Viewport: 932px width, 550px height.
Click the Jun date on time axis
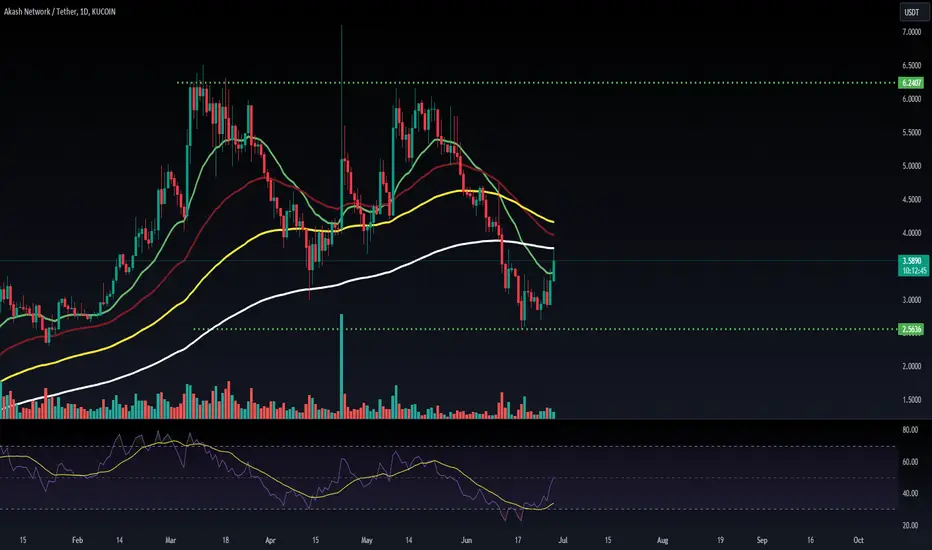pyautogui.click(x=467, y=540)
